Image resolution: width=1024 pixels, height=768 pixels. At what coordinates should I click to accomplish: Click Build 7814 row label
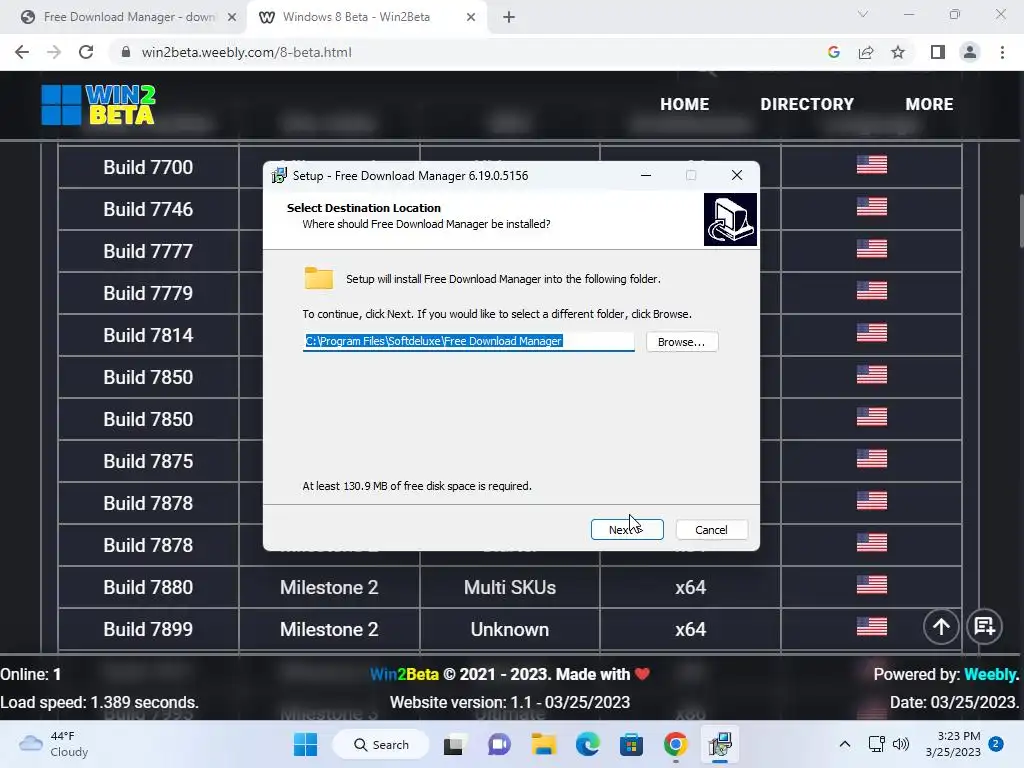148,335
